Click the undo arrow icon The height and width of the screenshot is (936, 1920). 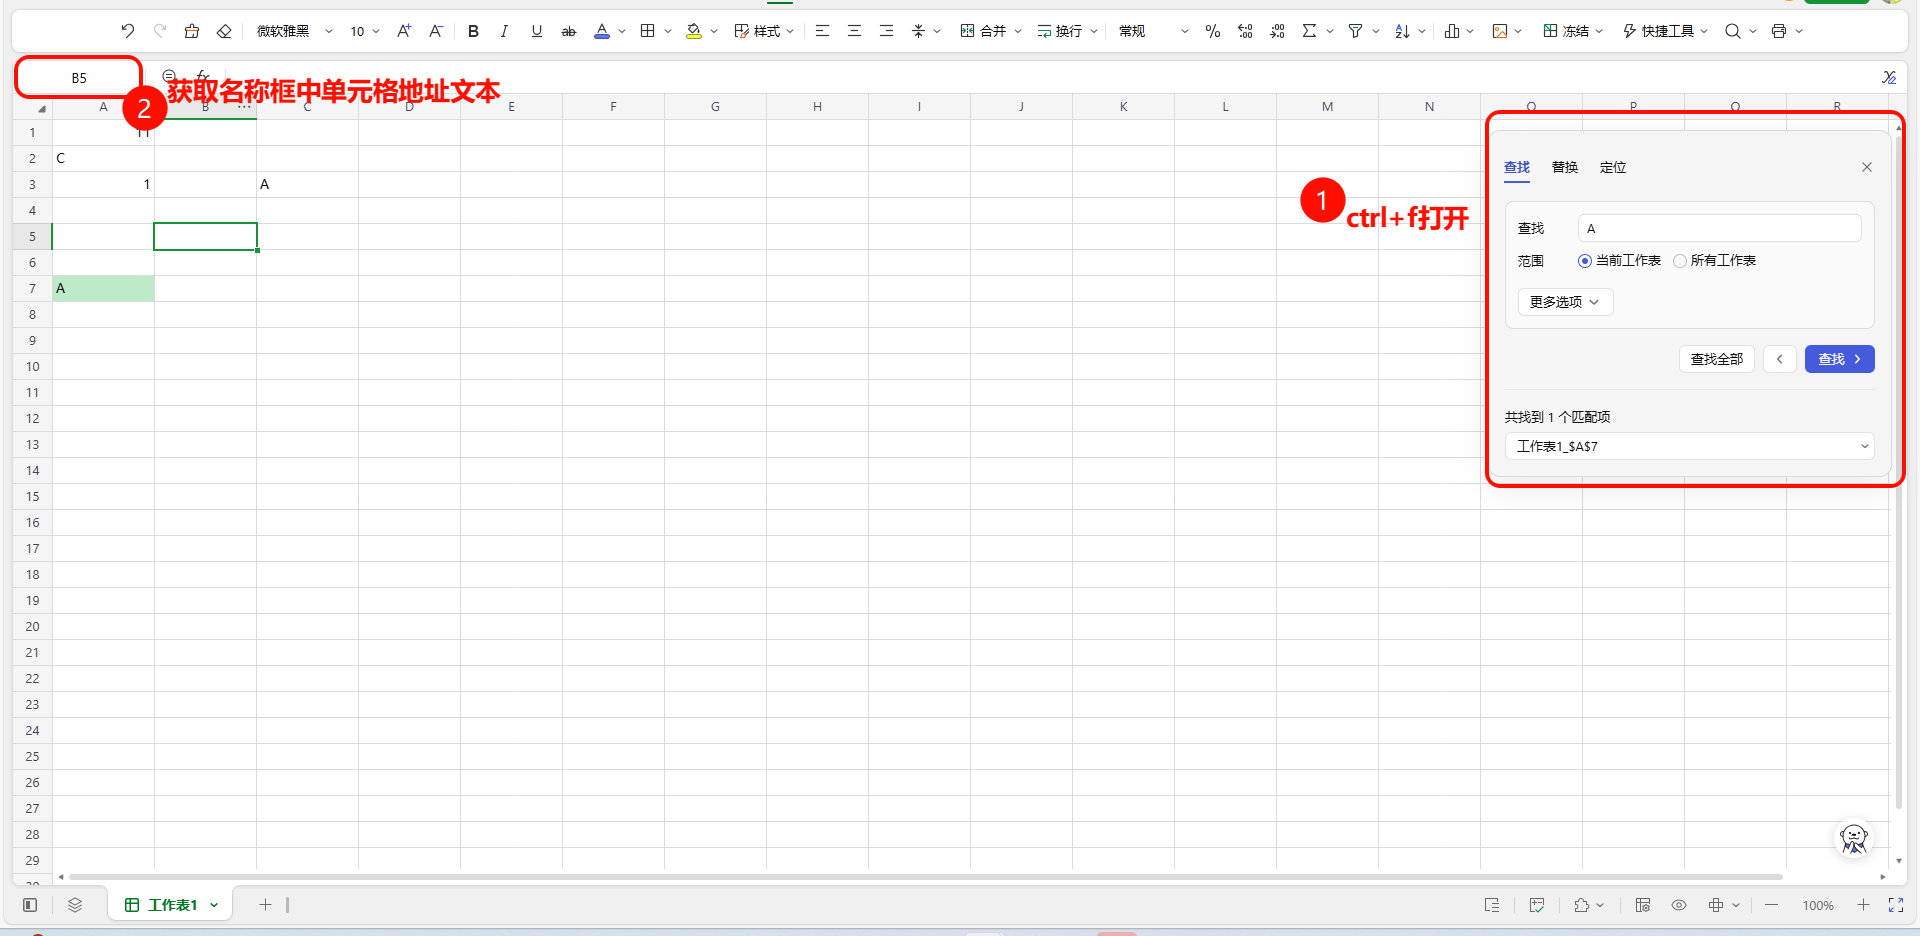pos(127,31)
